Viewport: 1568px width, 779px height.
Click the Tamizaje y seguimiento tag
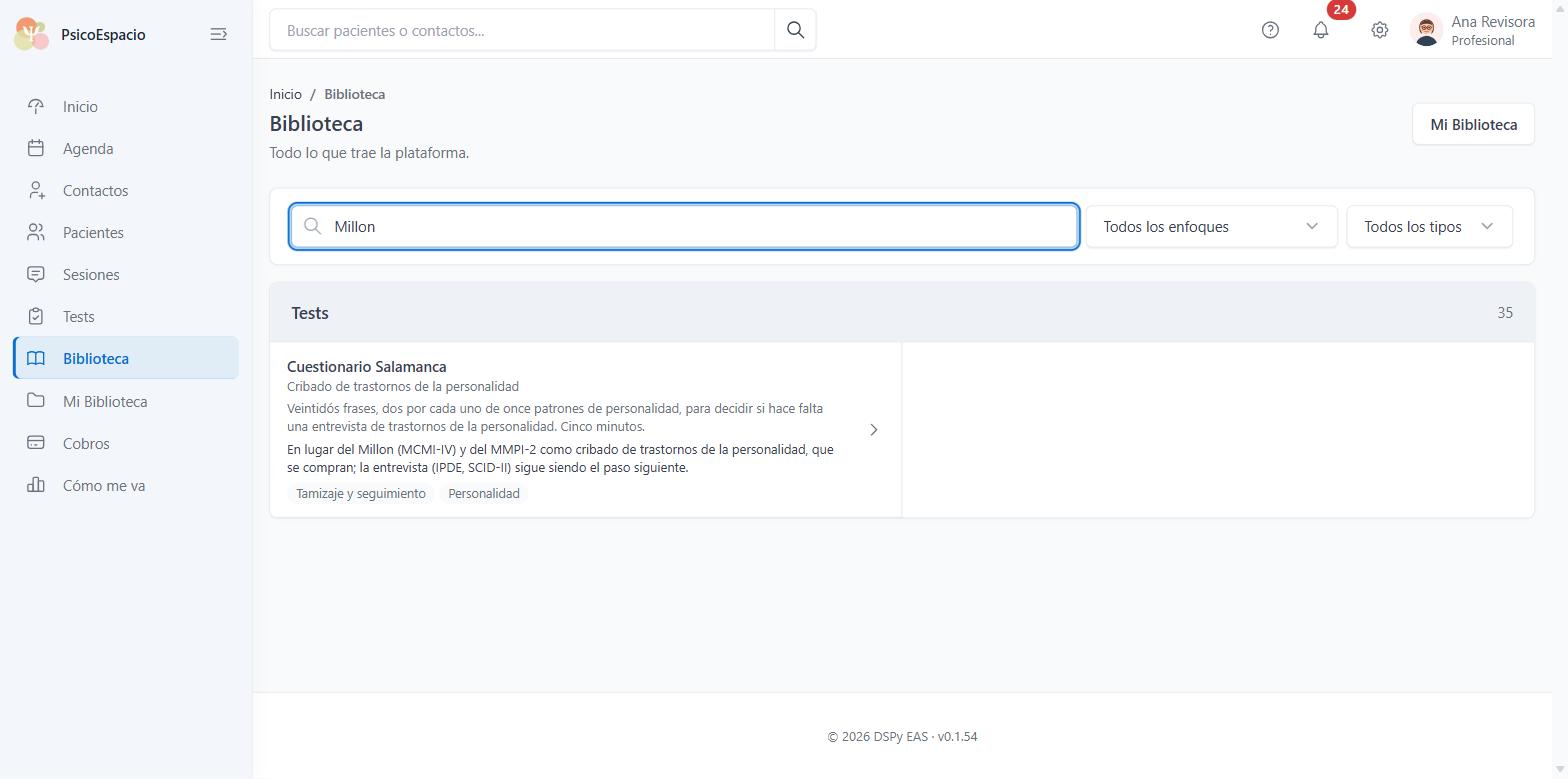pyautogui.click(x=360, y=493)
